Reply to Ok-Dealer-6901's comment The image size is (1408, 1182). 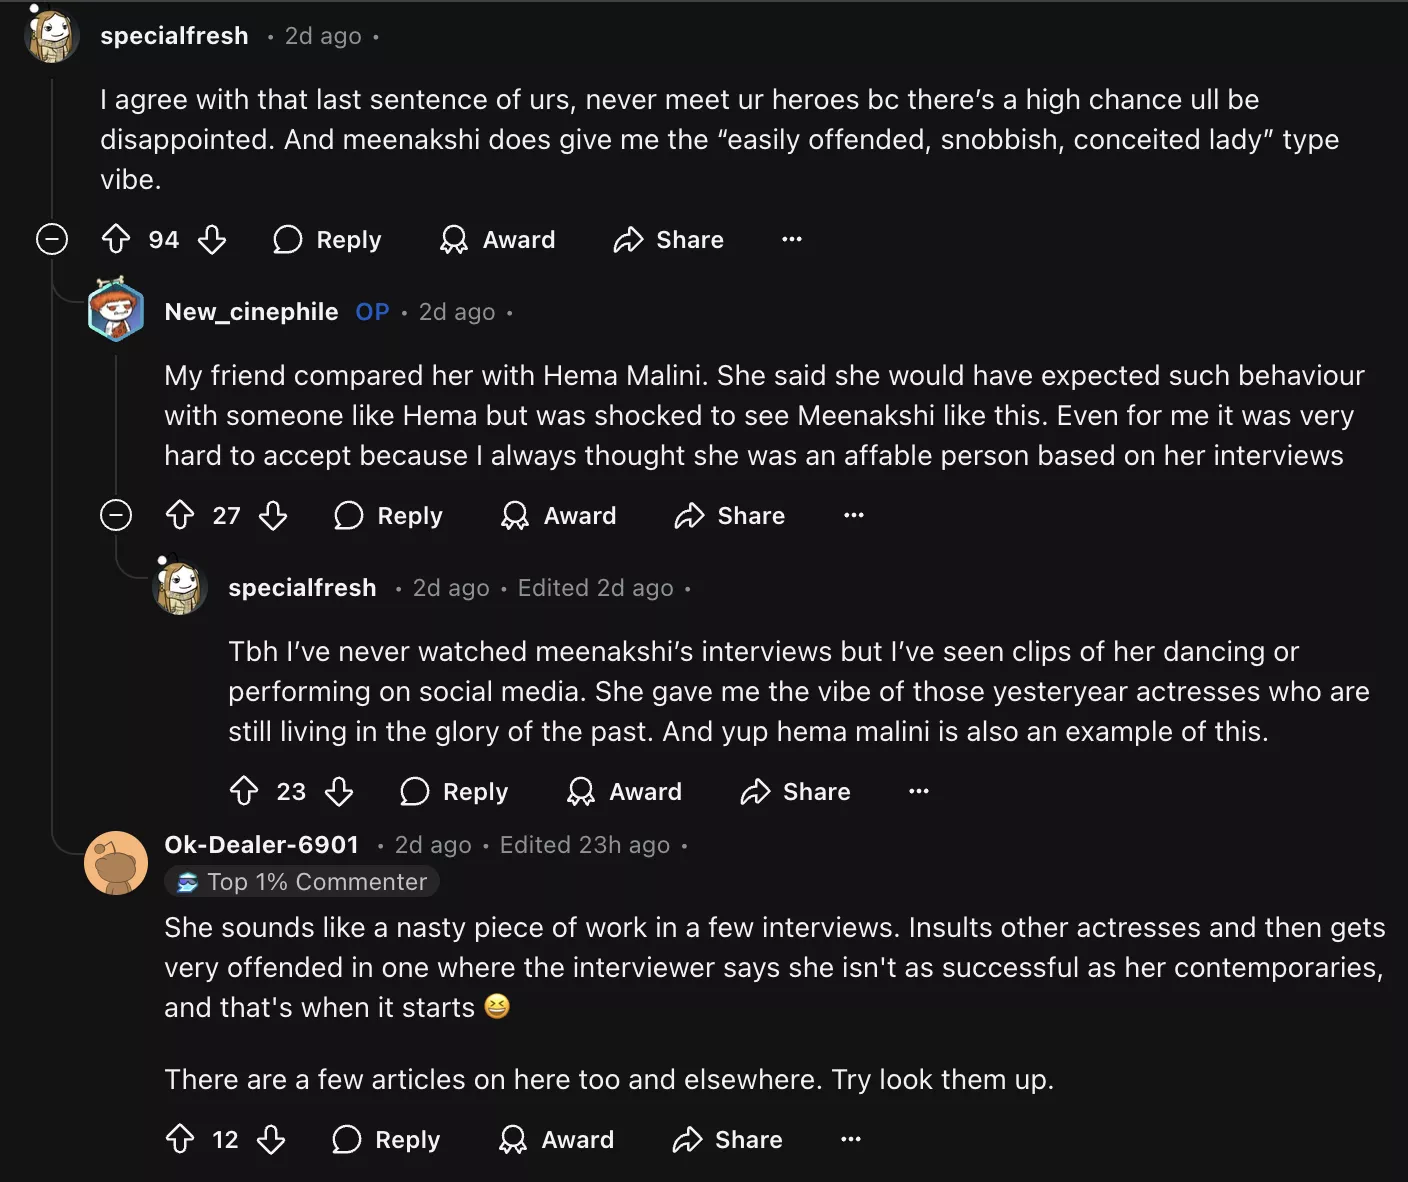(x=386, y=1139)
